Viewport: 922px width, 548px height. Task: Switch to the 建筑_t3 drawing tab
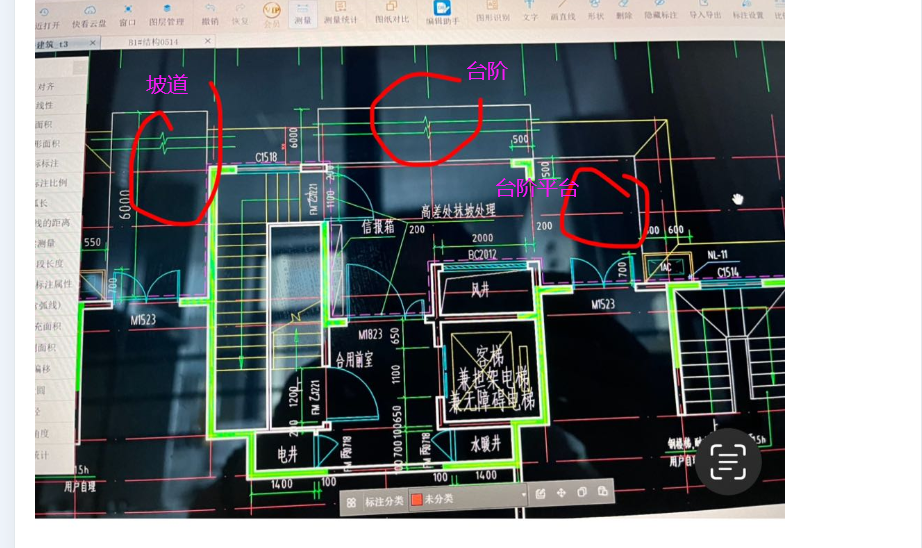[52, 45]
